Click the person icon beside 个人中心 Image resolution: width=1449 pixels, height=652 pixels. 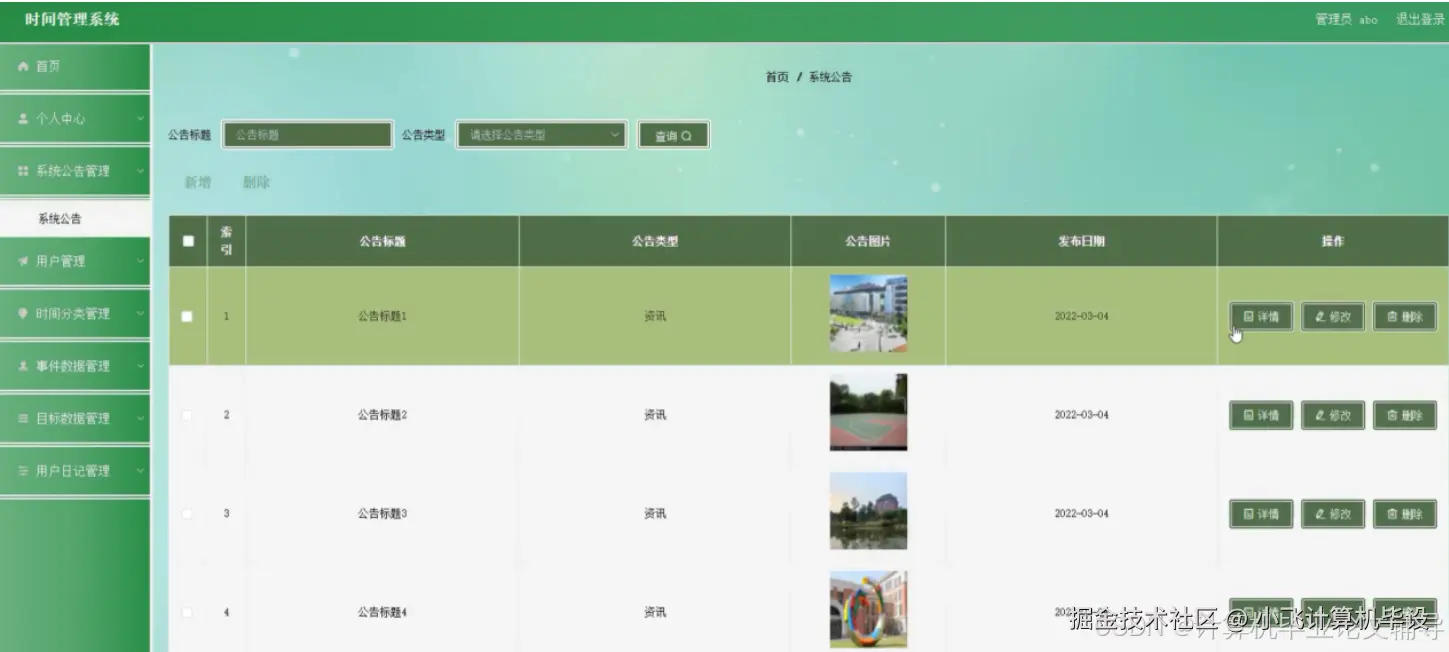24,119
